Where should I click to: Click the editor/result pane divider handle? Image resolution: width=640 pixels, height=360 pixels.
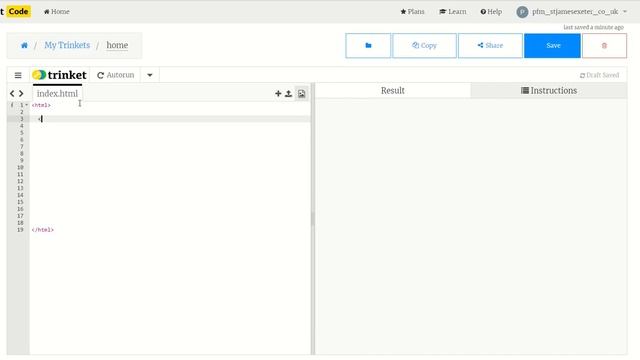coord(313,219)
